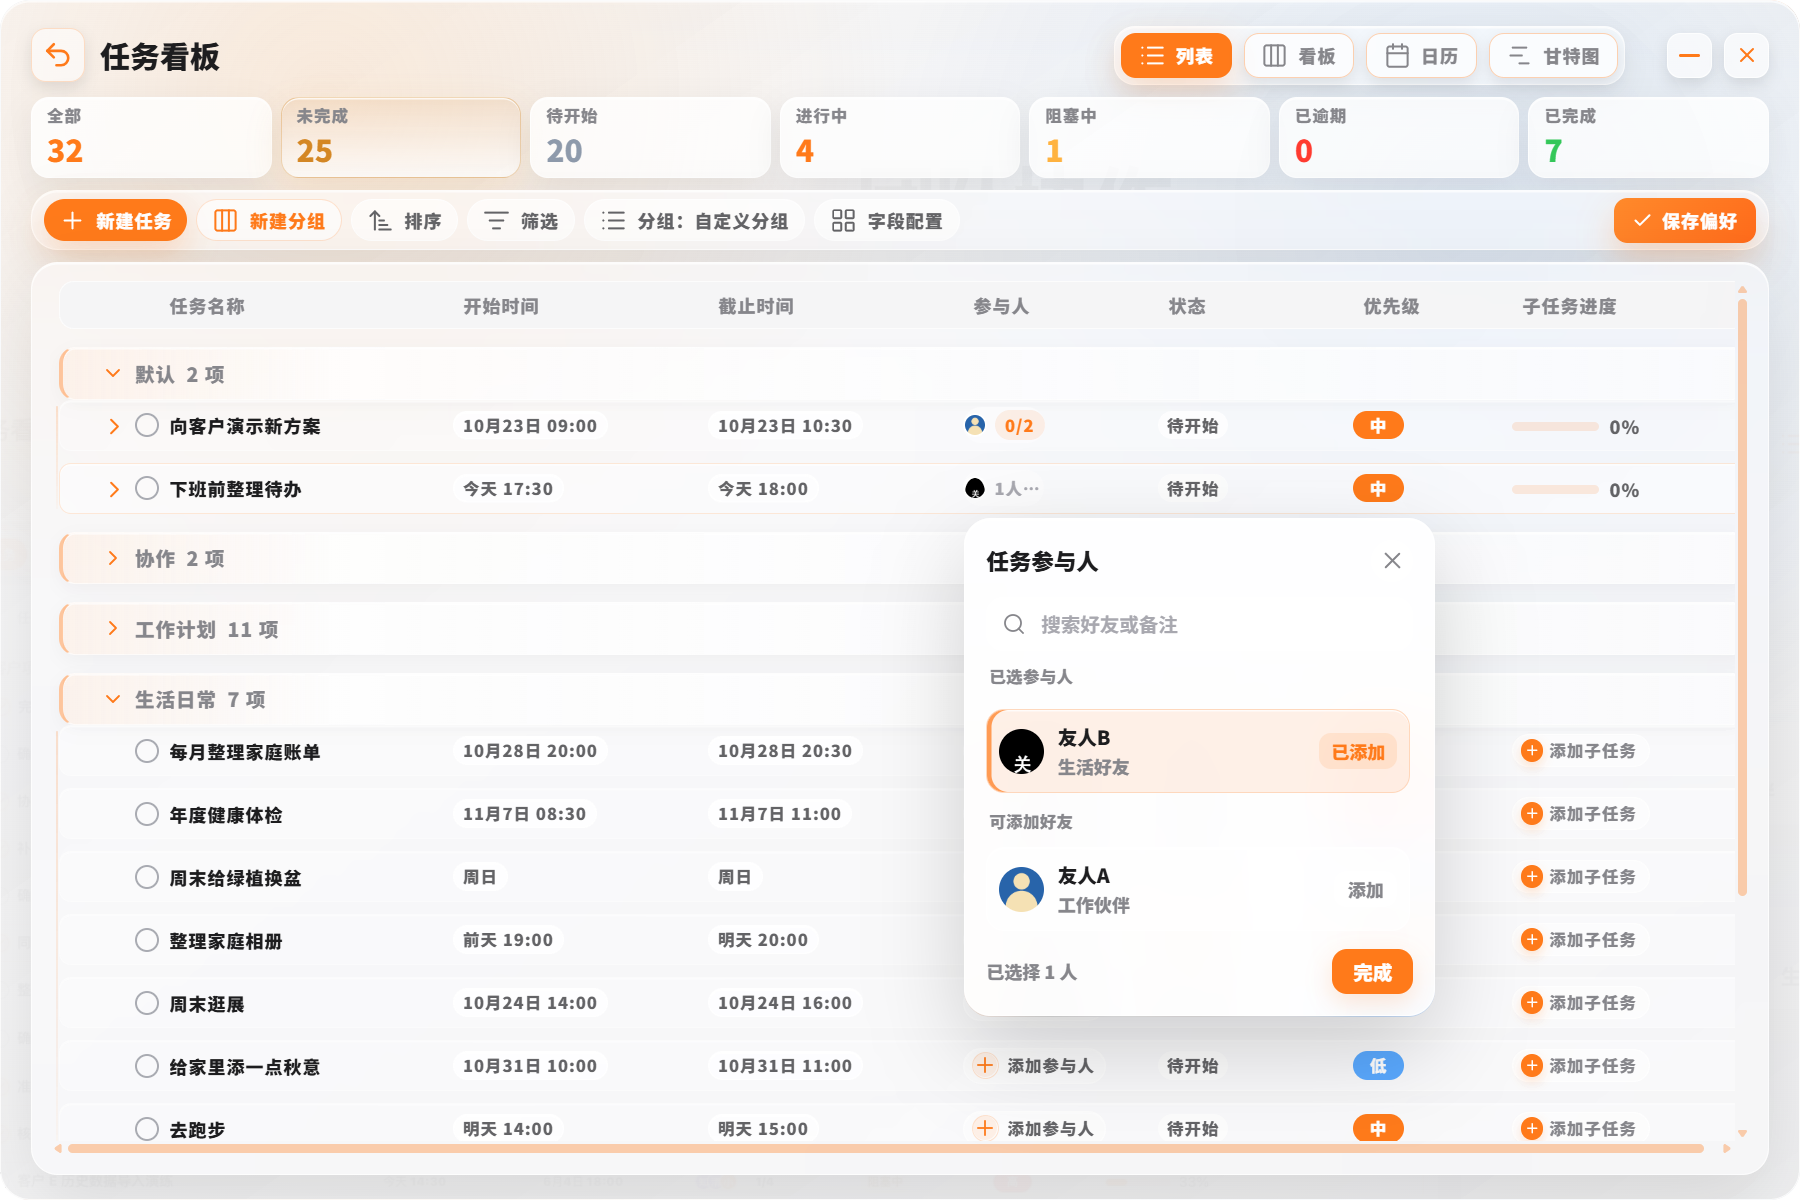Open 字段配置 field settings
This screenshot has height=1200, width=1800.
pos(887,221)
